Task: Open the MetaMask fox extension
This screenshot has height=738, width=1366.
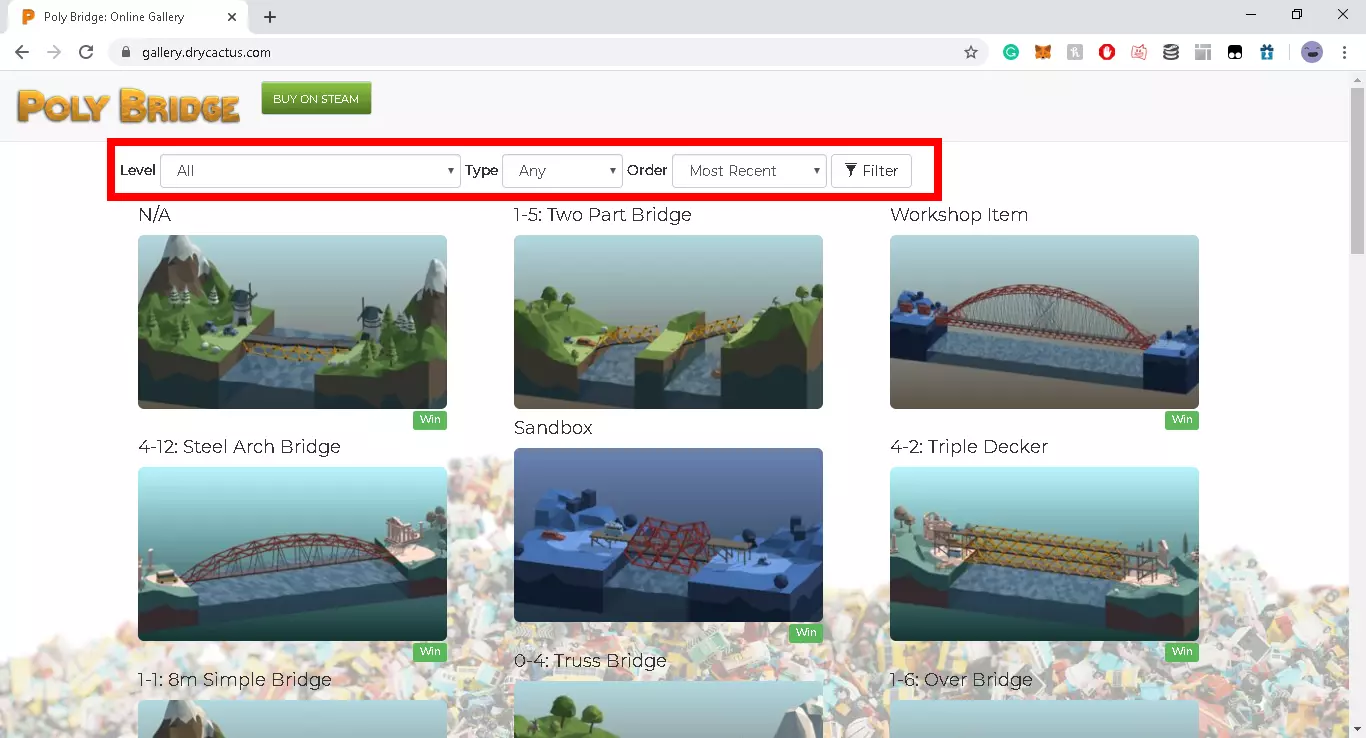Action: (x=1043, y=52)
